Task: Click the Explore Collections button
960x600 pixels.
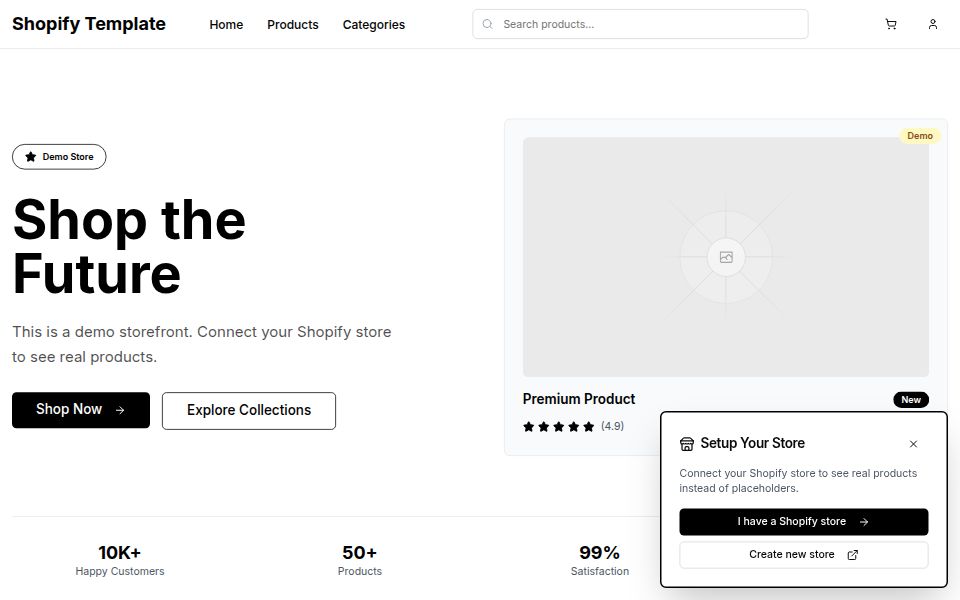Action: click(x=248, y=410)
